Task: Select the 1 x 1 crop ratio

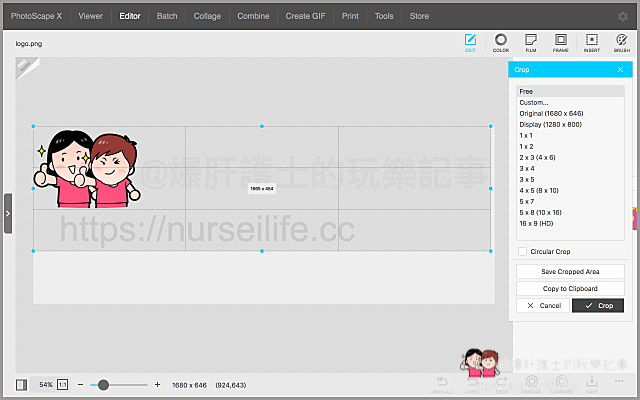Action: click(x=570, y=136)
